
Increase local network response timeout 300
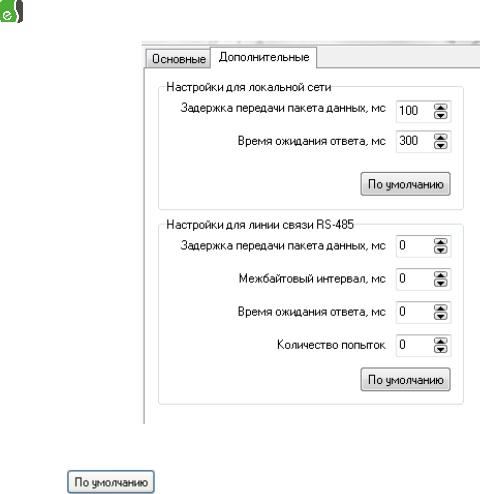(x=441, y=137)
